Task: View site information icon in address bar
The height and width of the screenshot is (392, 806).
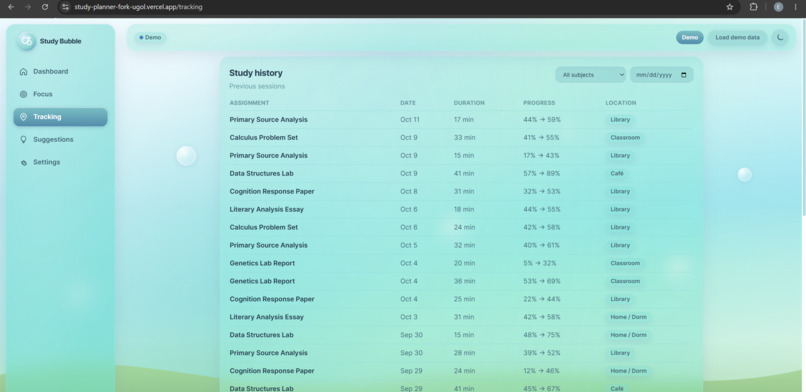Action: pos(65,7)
